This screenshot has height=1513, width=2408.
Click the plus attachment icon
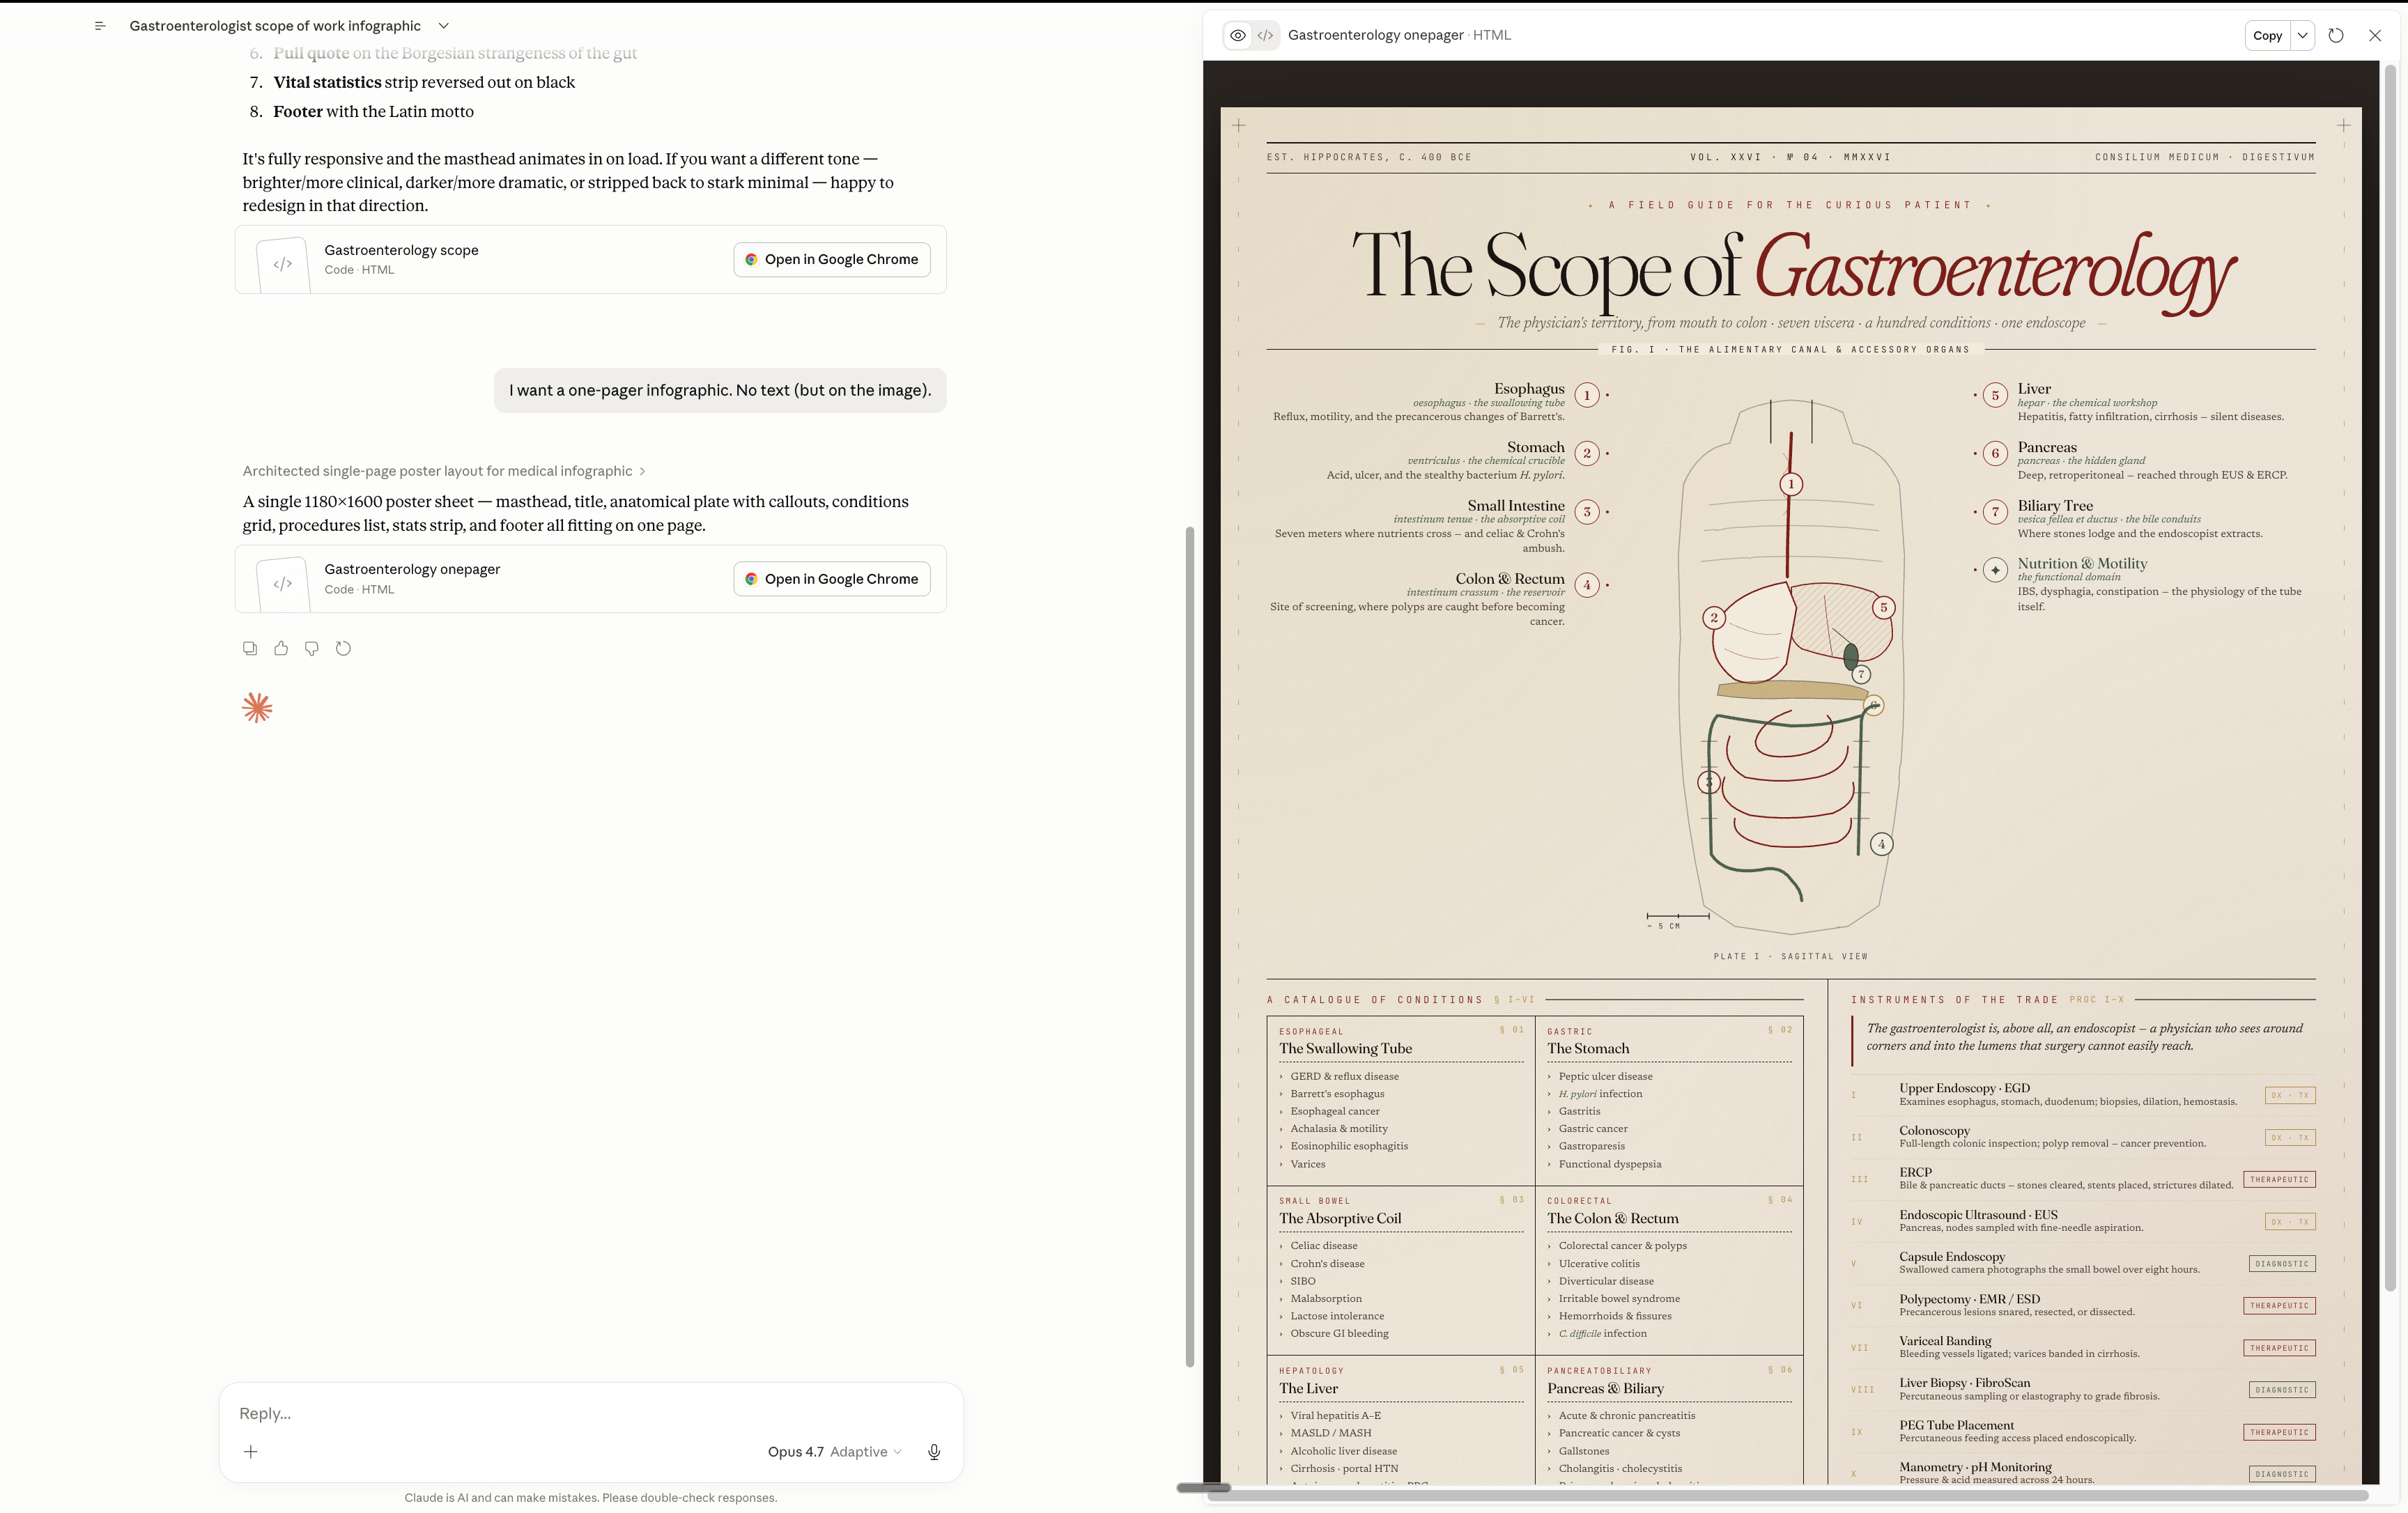click(251, 1451)
